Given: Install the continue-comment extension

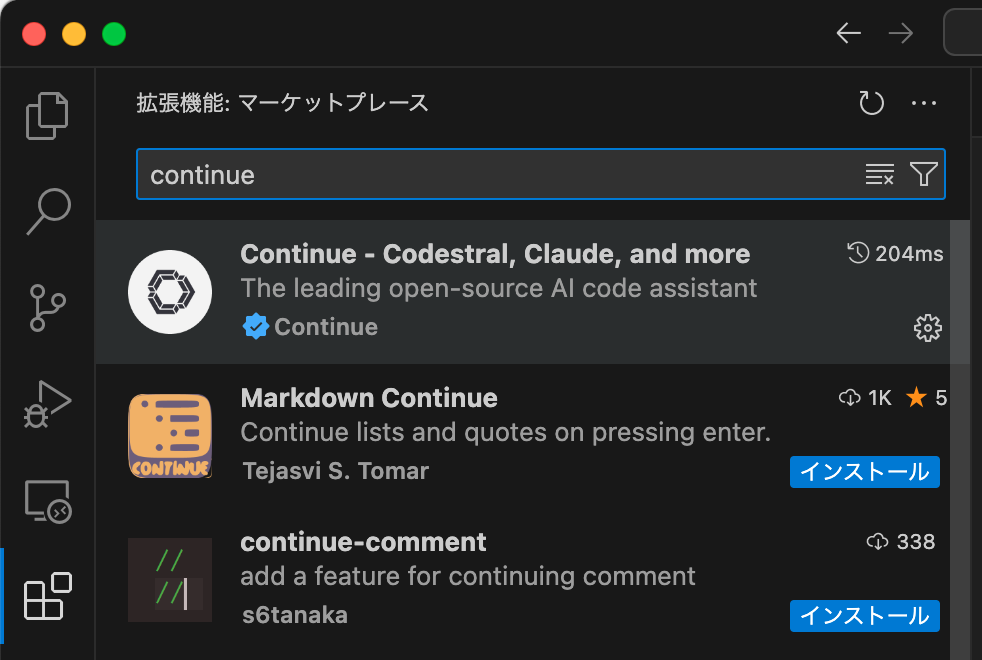Looking at the screenshot, I should [x=864, y=616].
